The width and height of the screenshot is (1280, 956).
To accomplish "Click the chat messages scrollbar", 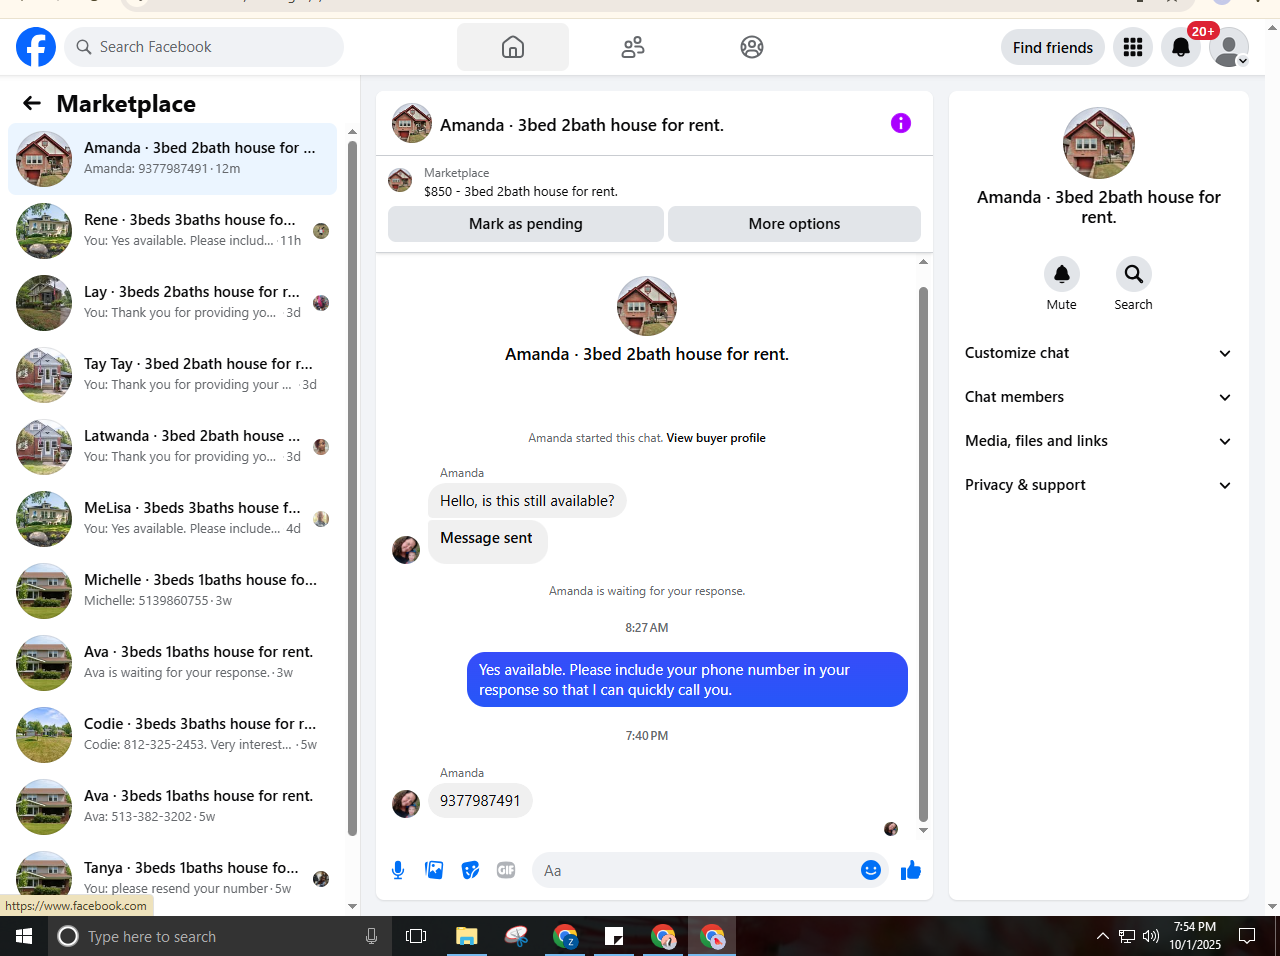I will pos(923,554).
